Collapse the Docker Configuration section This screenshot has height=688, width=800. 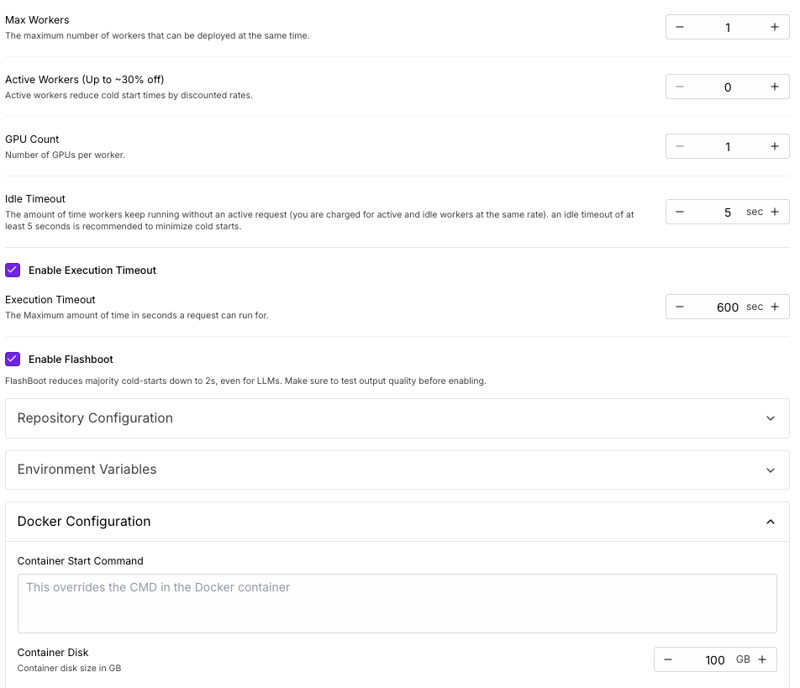click(770, 522)
